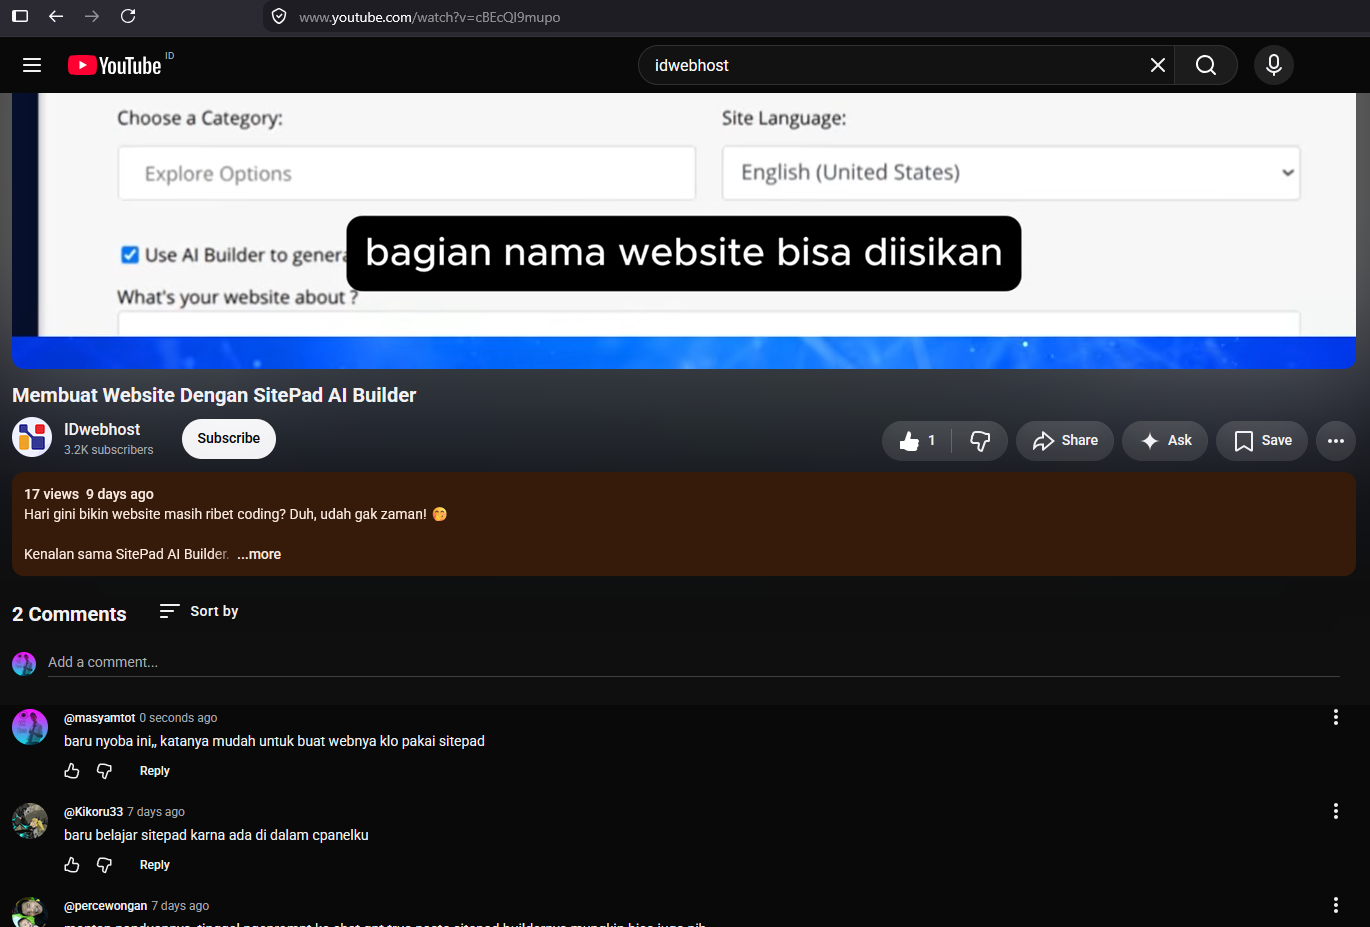Like the video

point(917,441)
